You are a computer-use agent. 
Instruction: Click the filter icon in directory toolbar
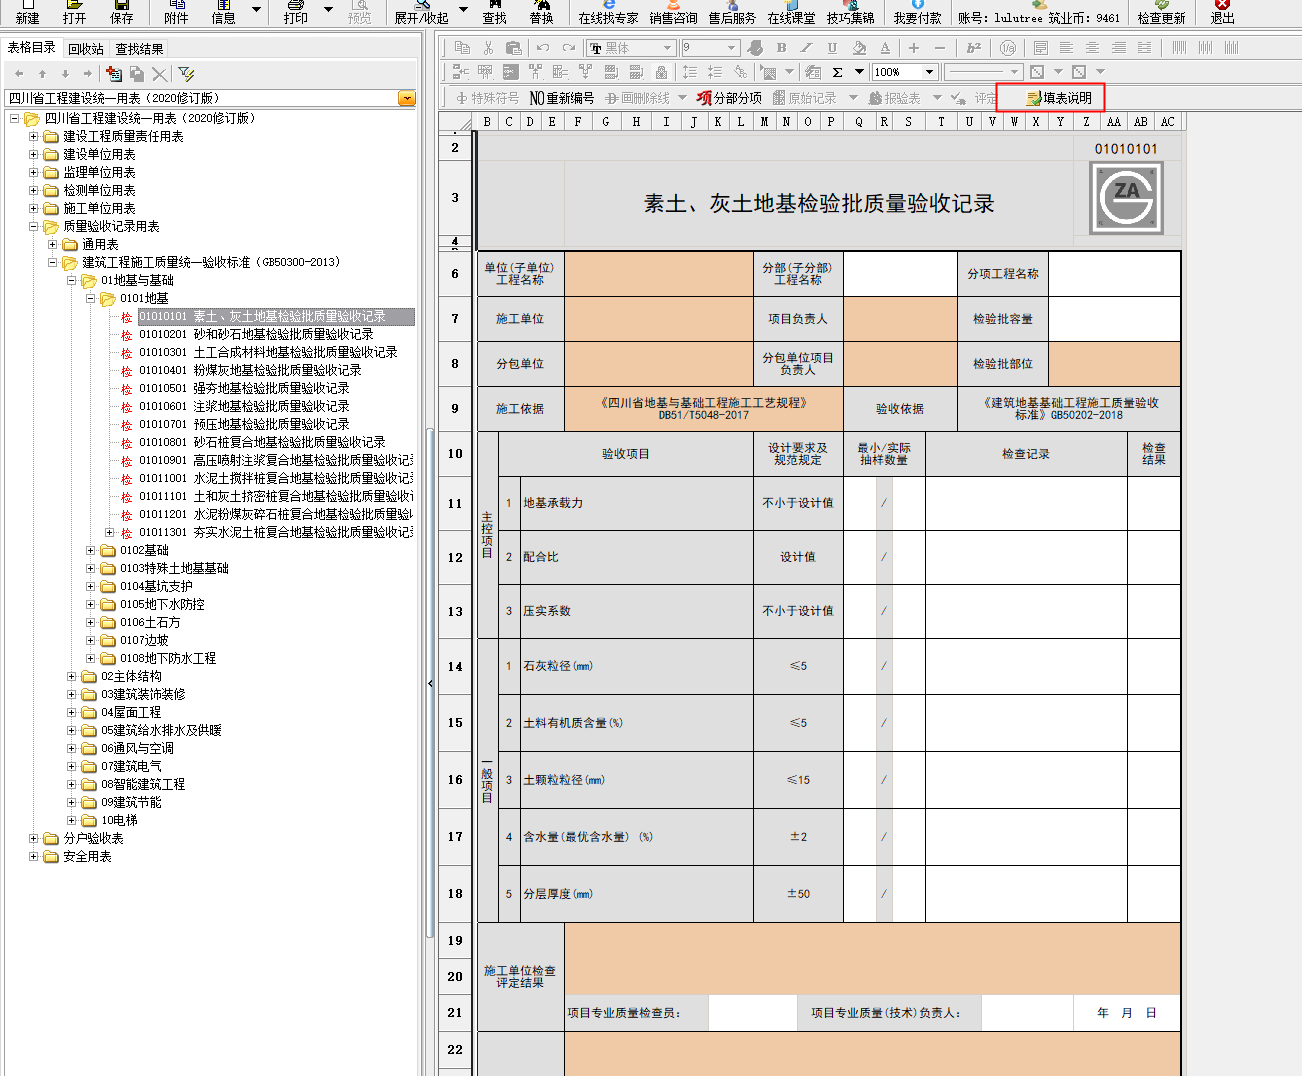pyautogui.click(x=186, y=74)
